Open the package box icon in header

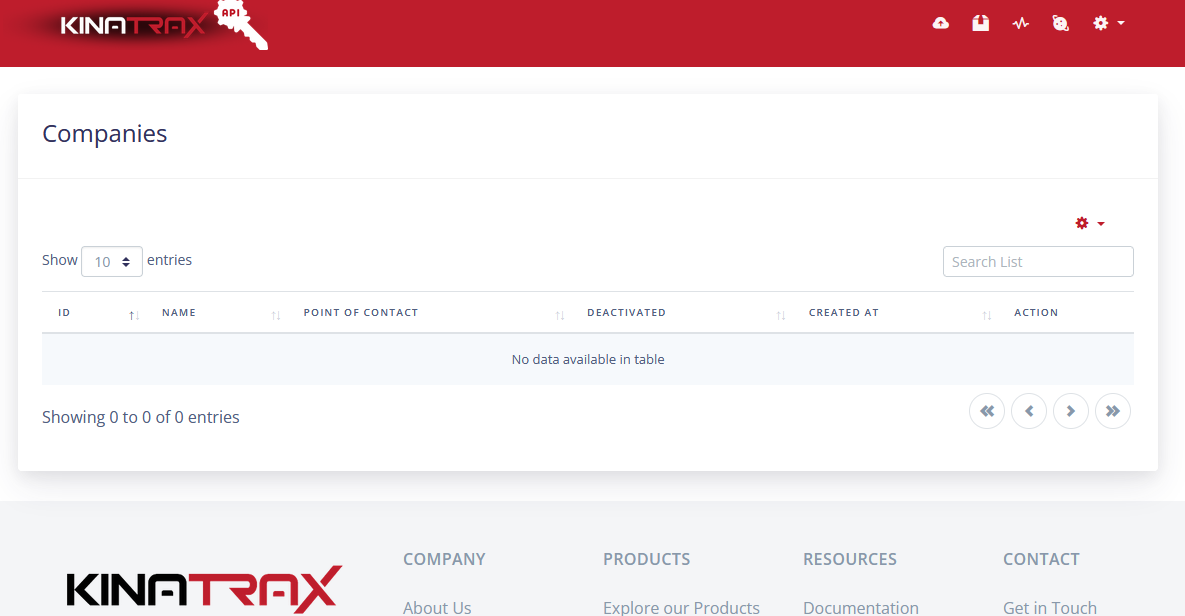[980, 23]
